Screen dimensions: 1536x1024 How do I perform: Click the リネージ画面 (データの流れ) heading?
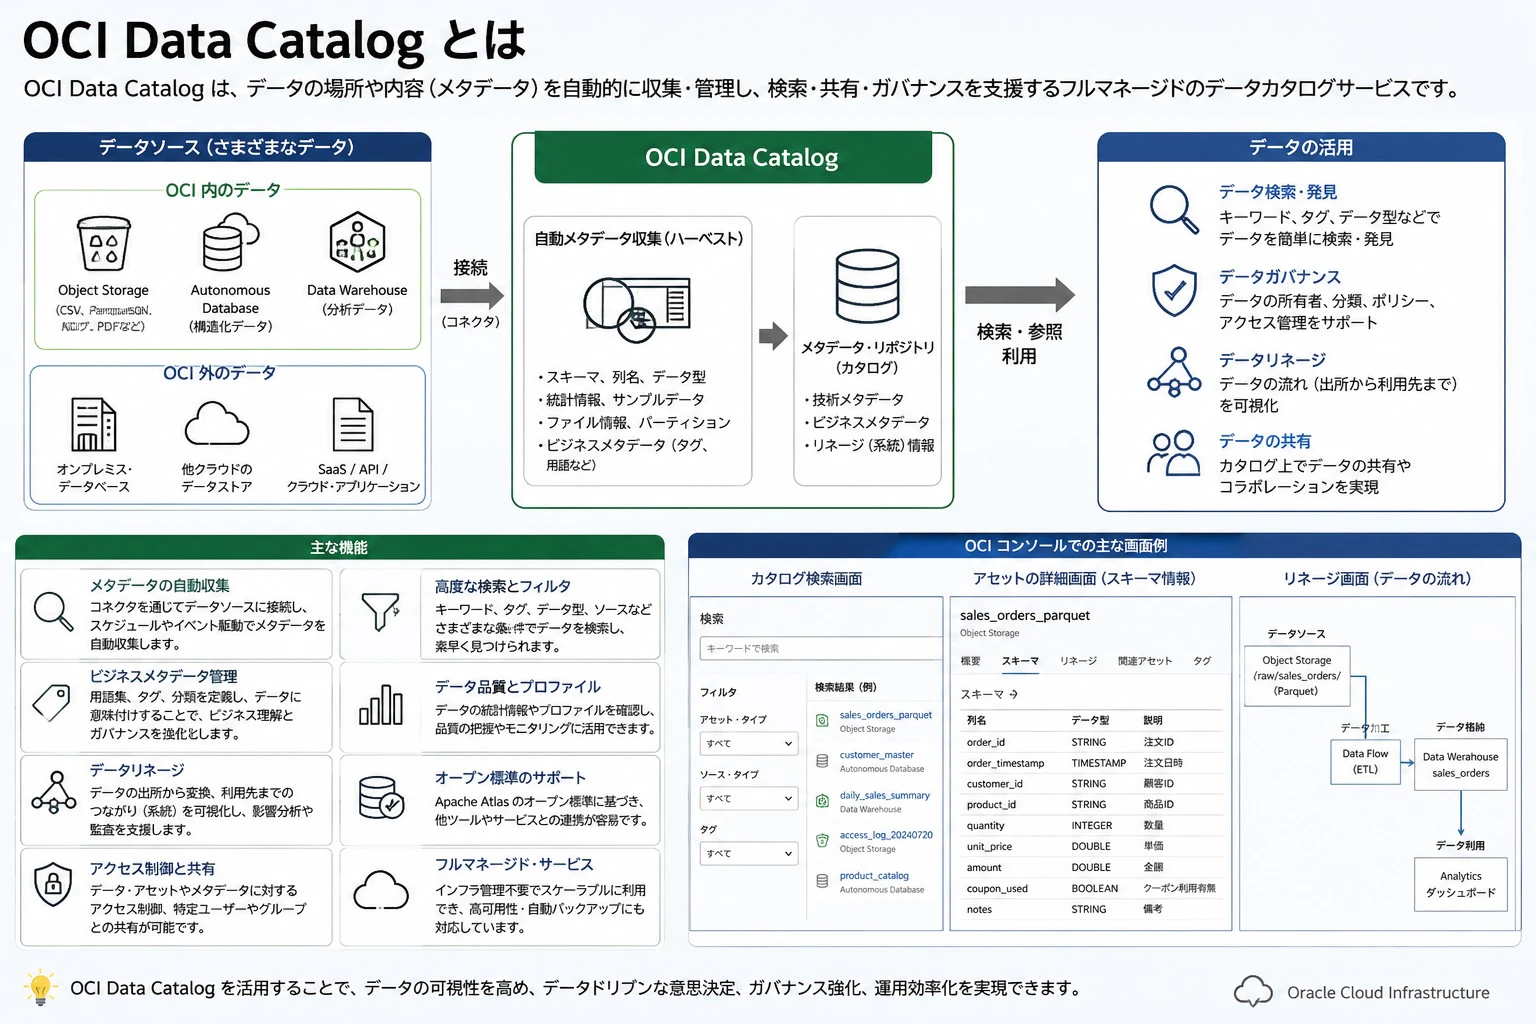tap(1376, 579)
